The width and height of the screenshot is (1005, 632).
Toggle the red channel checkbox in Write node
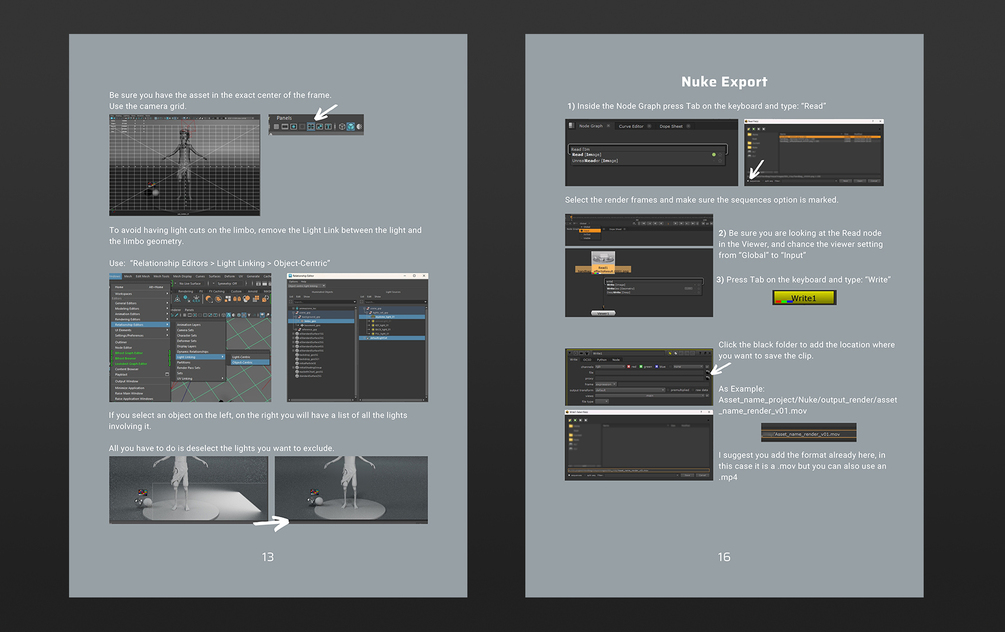(x=629, y=367)
